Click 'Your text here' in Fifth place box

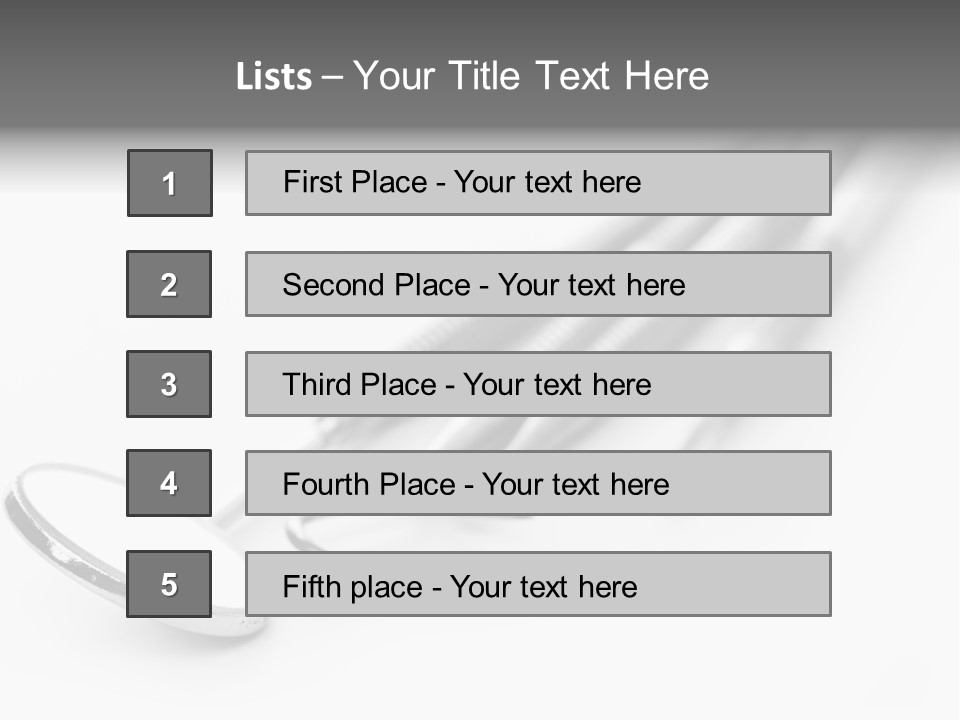(x=543, y=586)
